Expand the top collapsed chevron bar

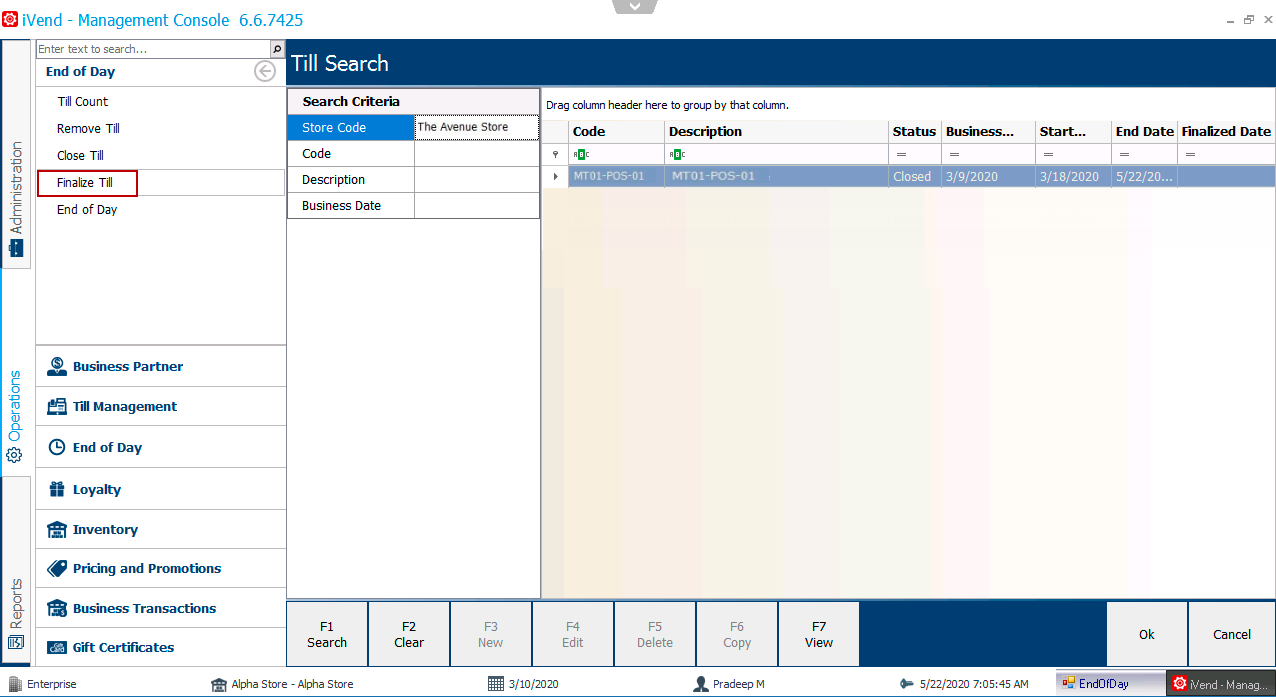point(636,7)
